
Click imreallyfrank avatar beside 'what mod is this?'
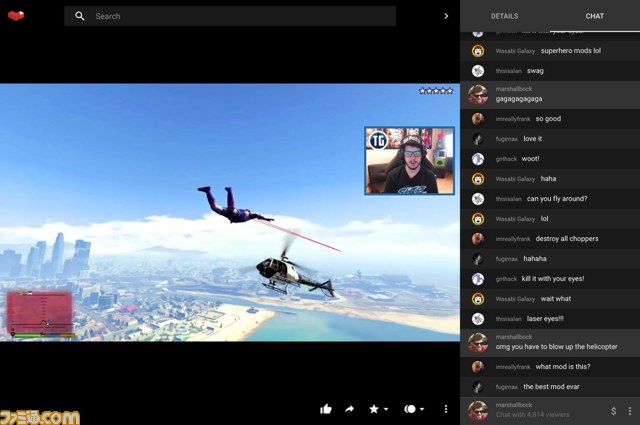click(x=478, y=367)
